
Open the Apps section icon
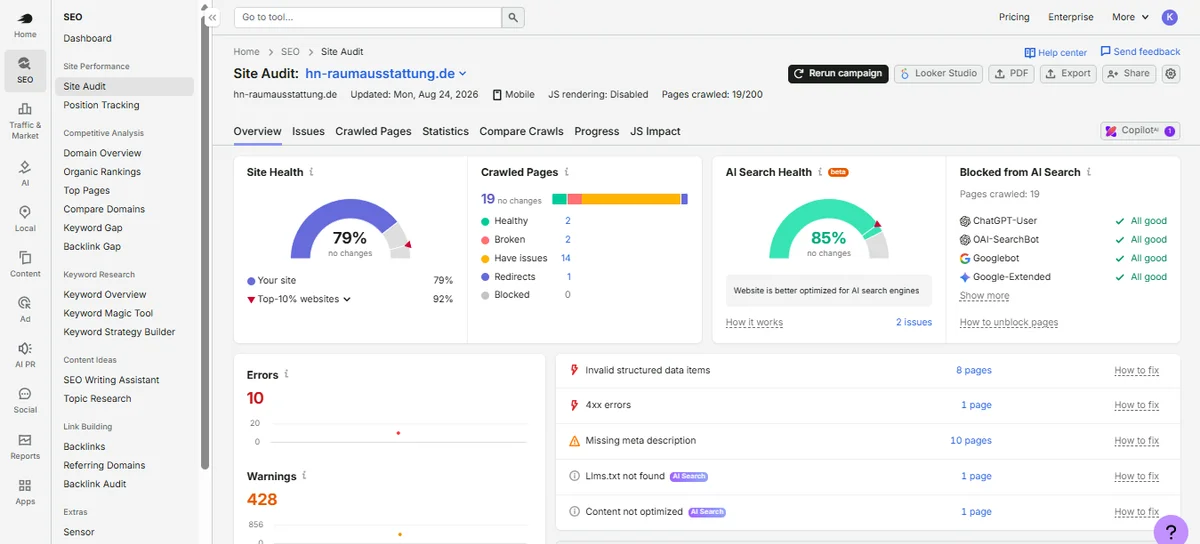point(25,492)
